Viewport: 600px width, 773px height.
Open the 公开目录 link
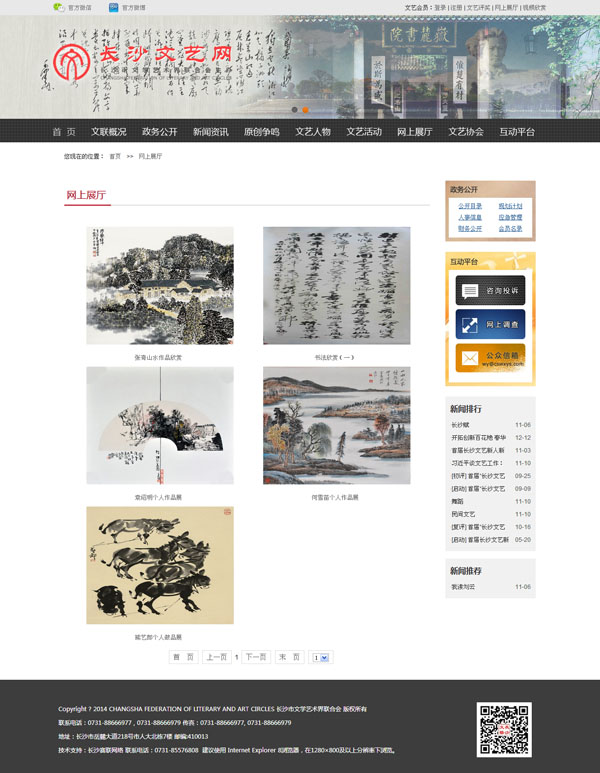click(x=470, y=206)
